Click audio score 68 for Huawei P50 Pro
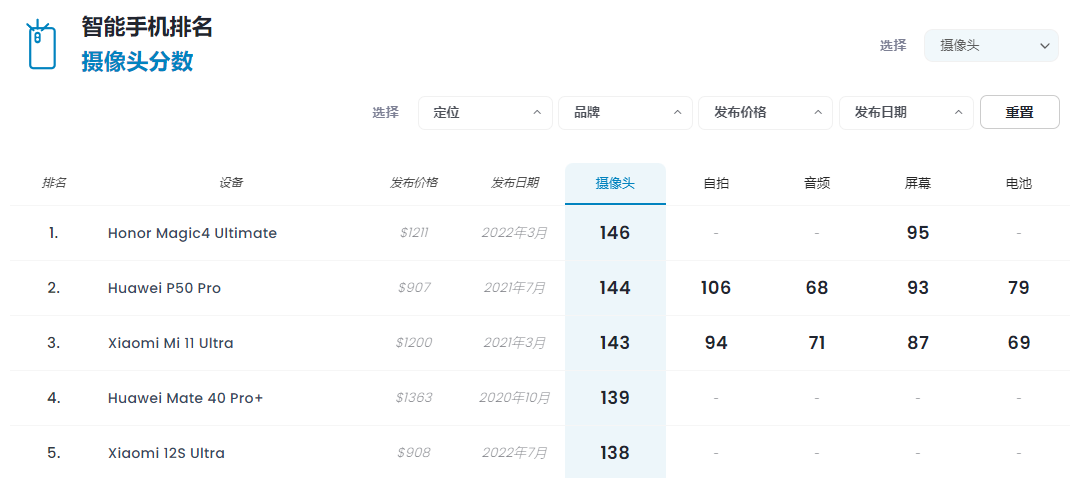This screenshot has height=478, width=1086. pos(817,288)
